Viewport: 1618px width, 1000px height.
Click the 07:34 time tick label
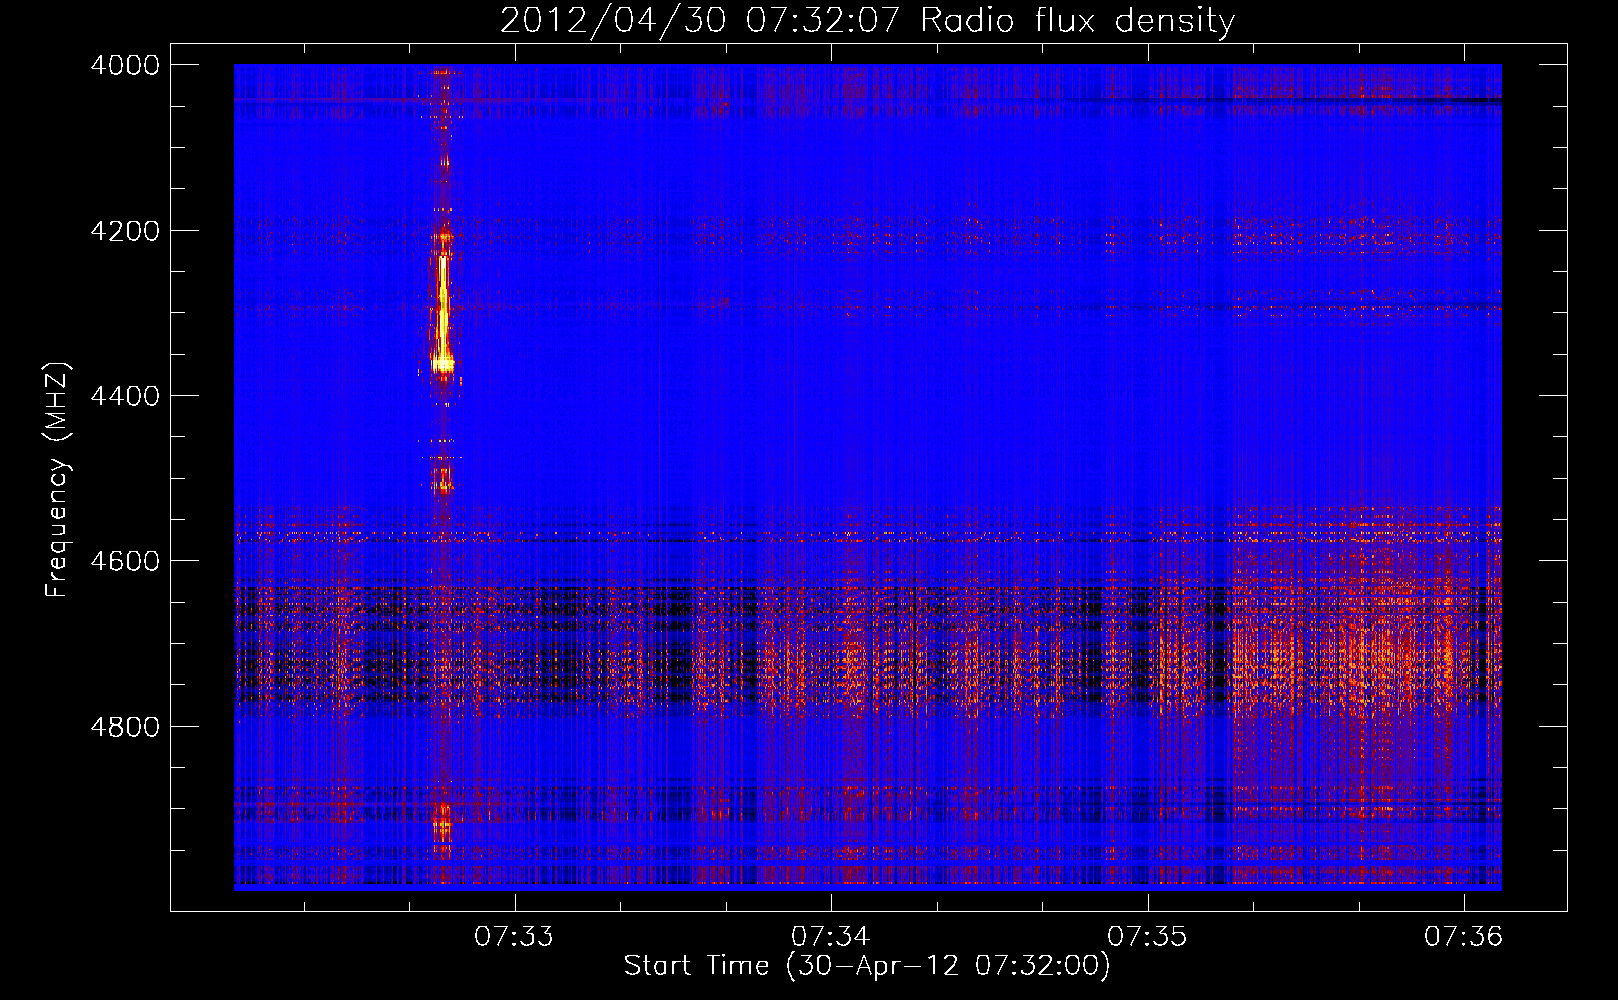(830, 936)
